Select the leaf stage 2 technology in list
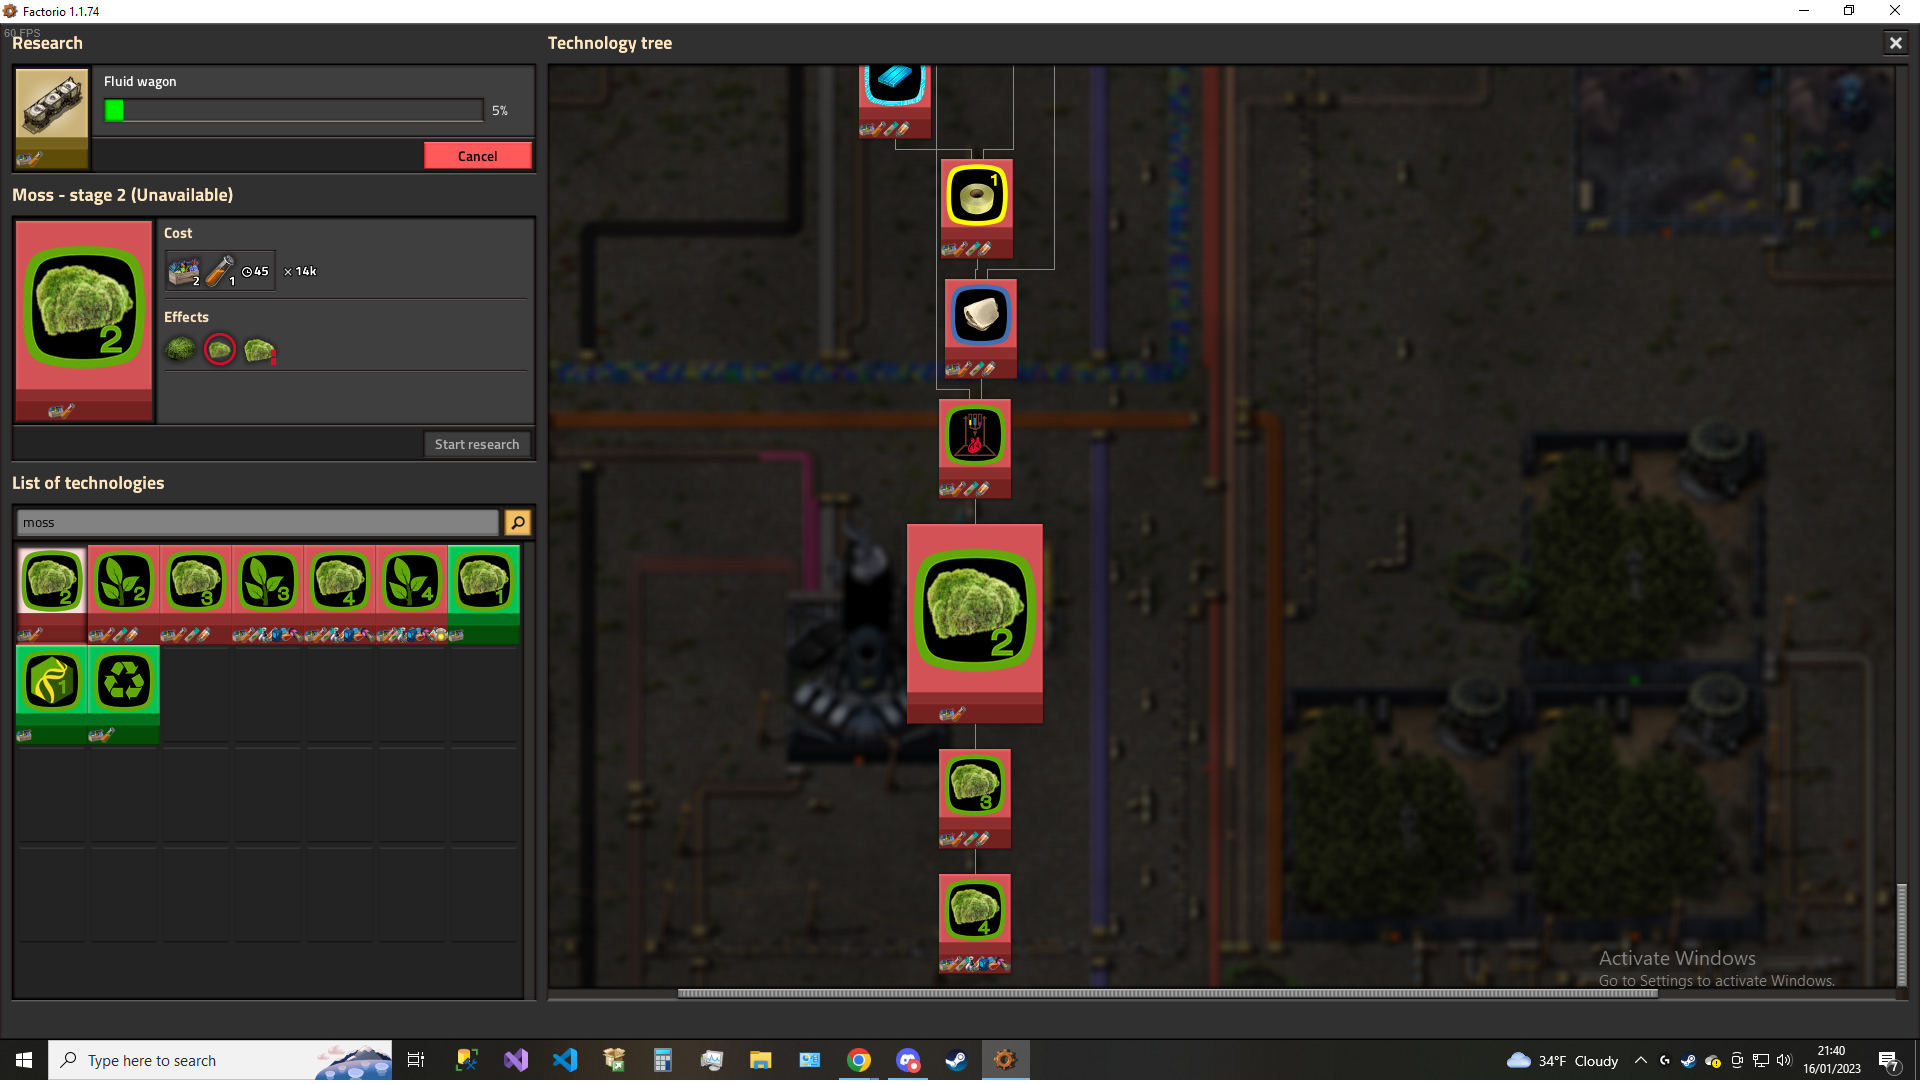 (x=124, y=594)
